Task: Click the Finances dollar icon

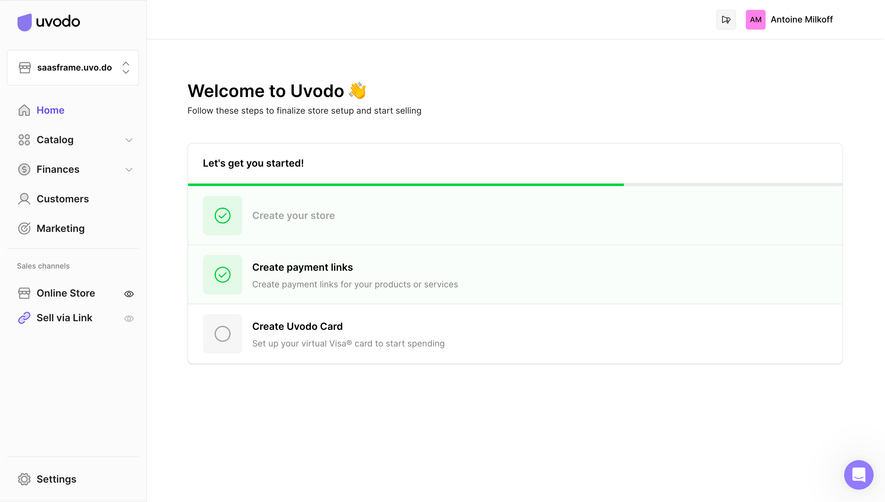Action: coord(24,169)
